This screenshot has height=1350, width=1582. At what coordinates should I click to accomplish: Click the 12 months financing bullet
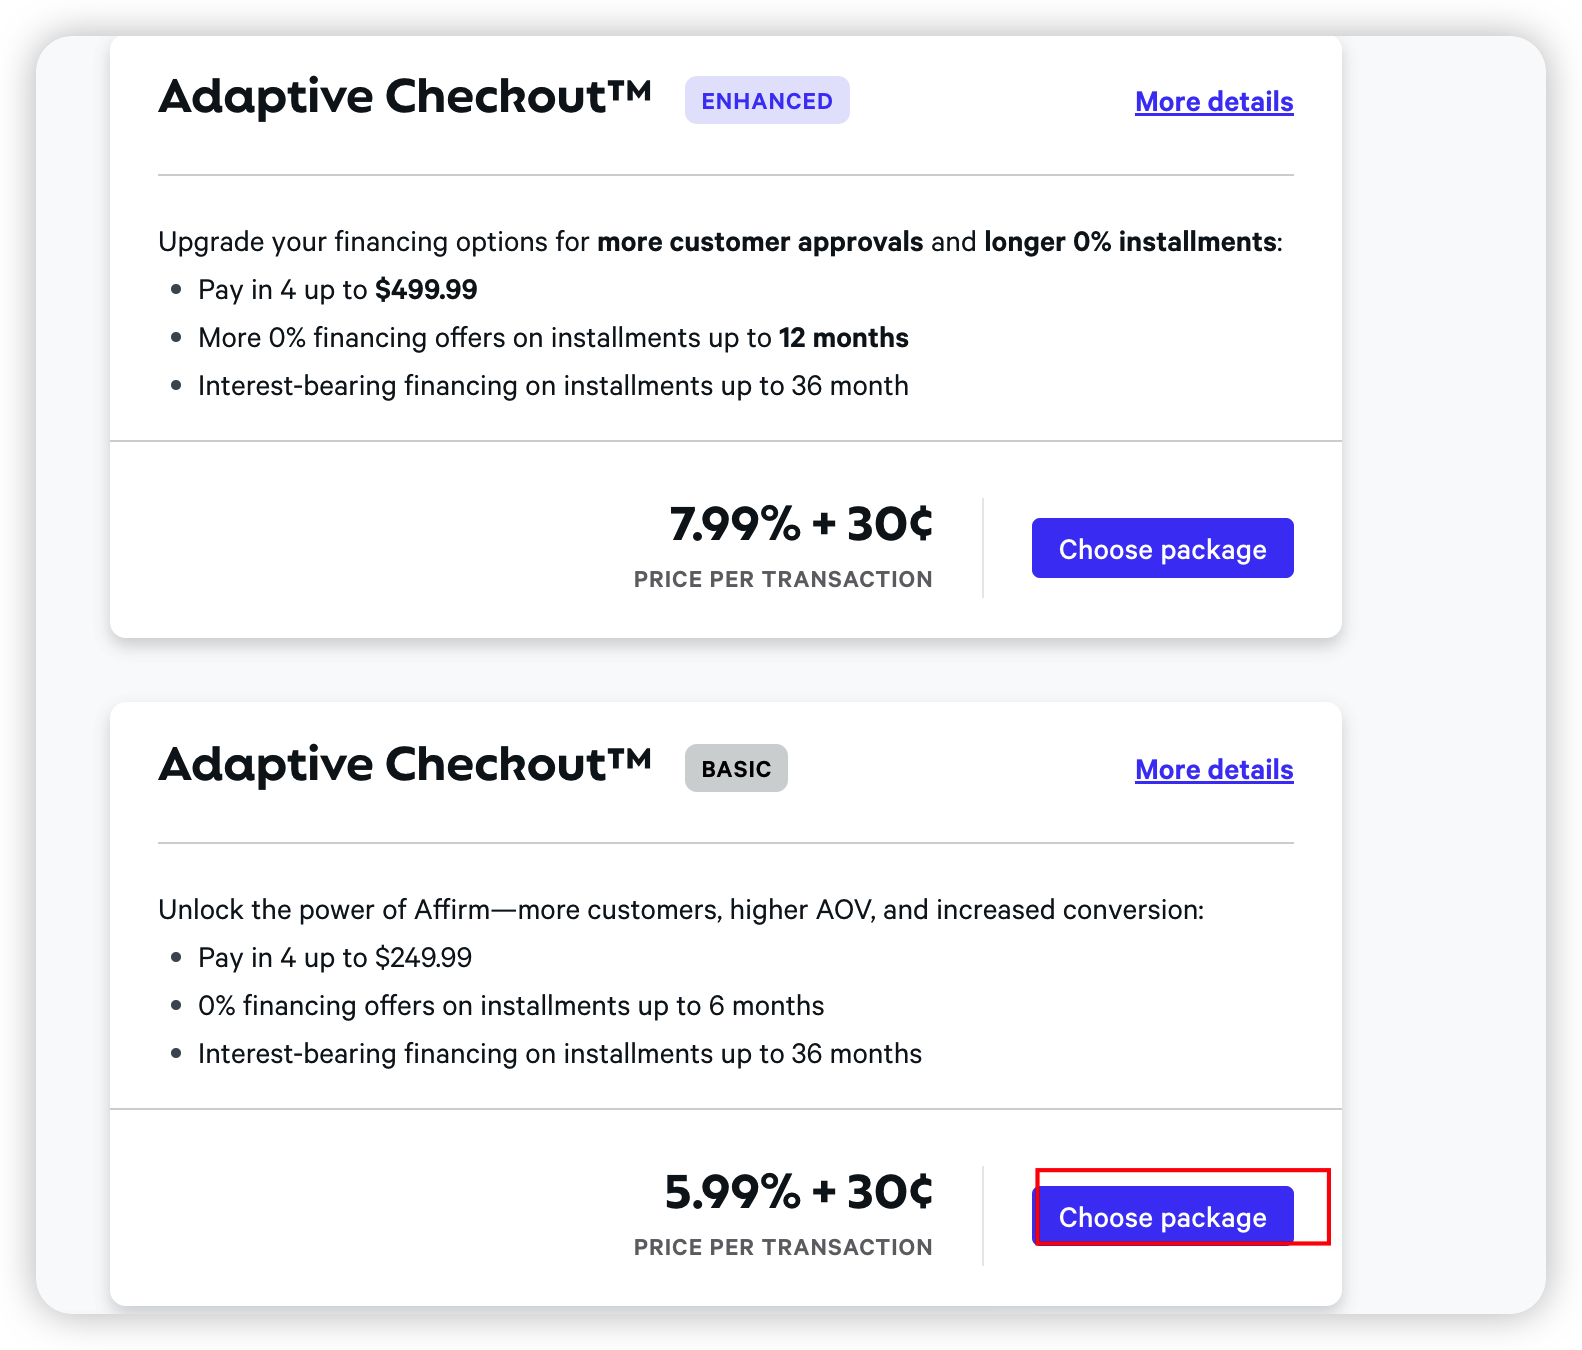click(553, 338)
